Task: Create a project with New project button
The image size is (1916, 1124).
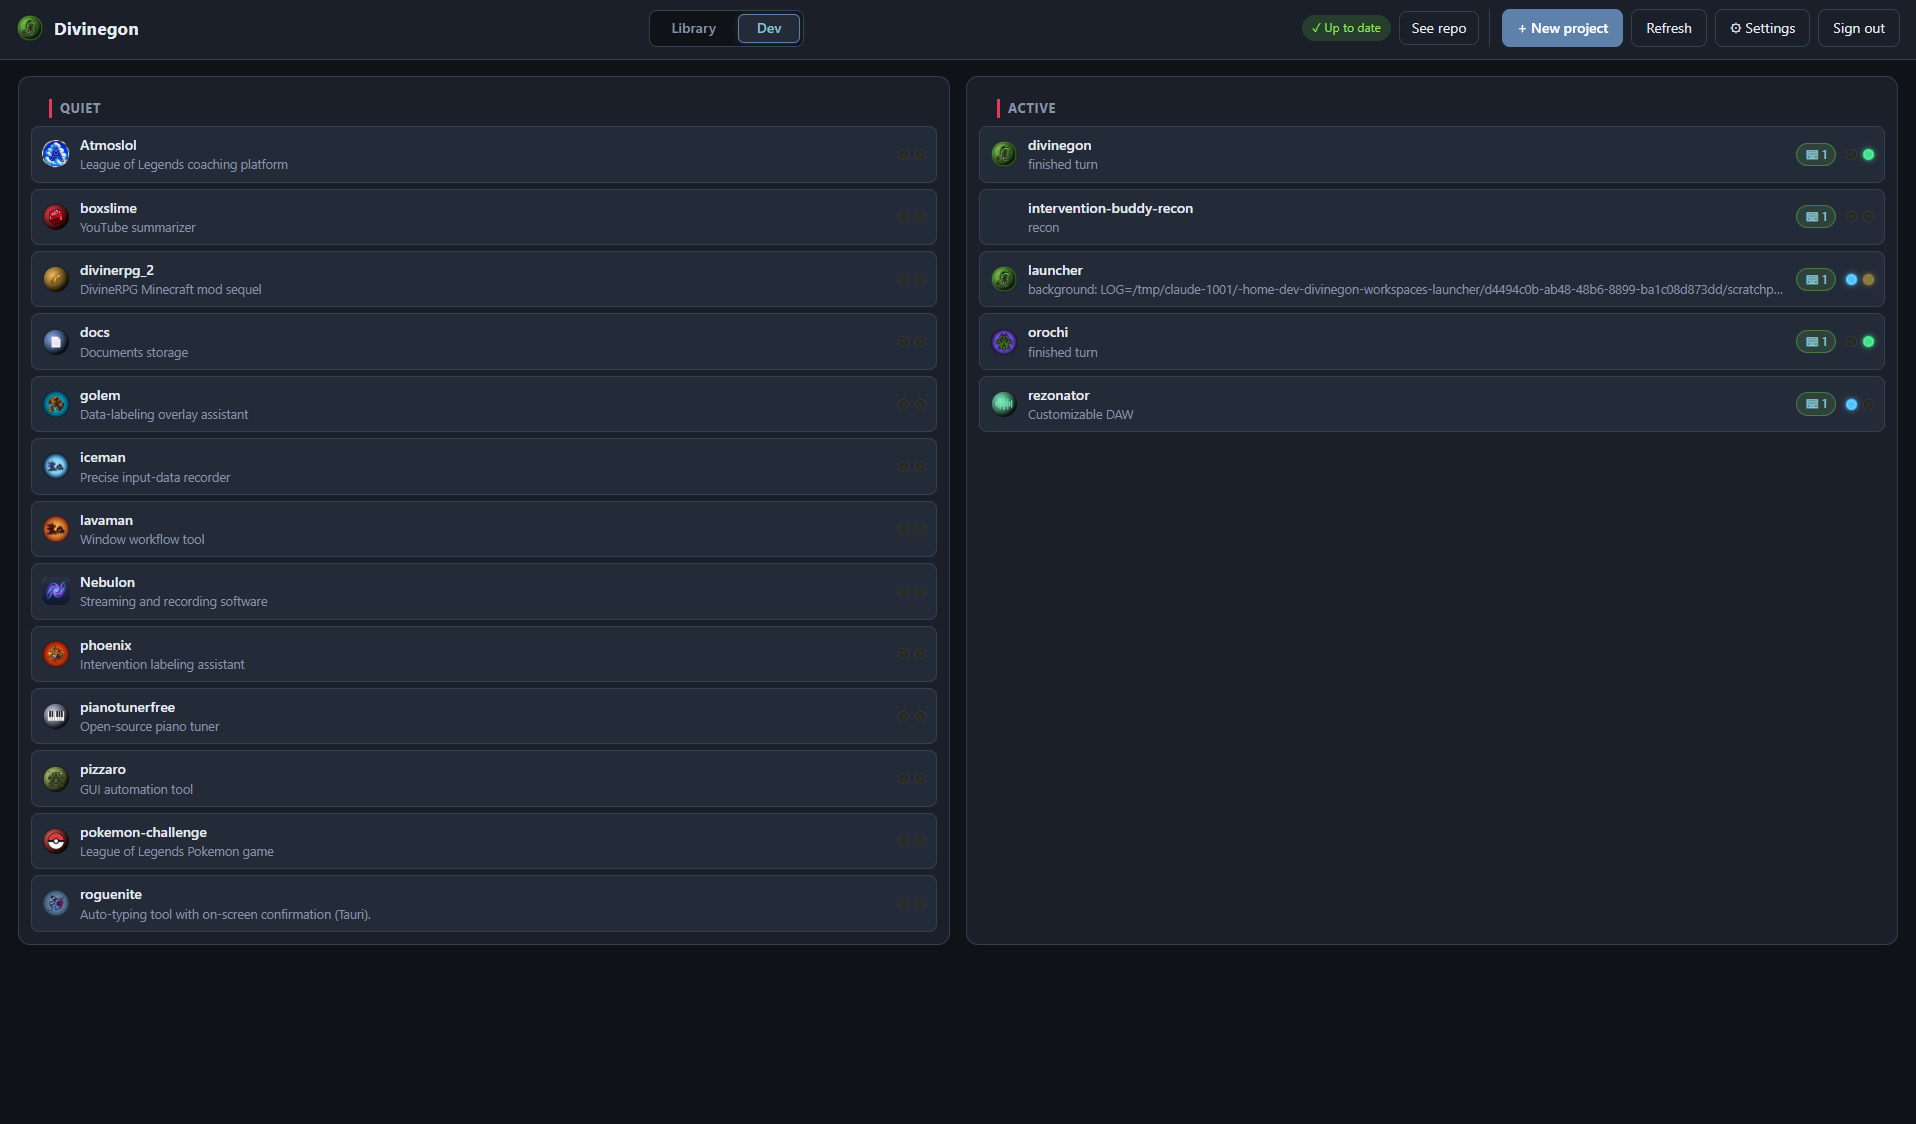Action: point(1562,28)
